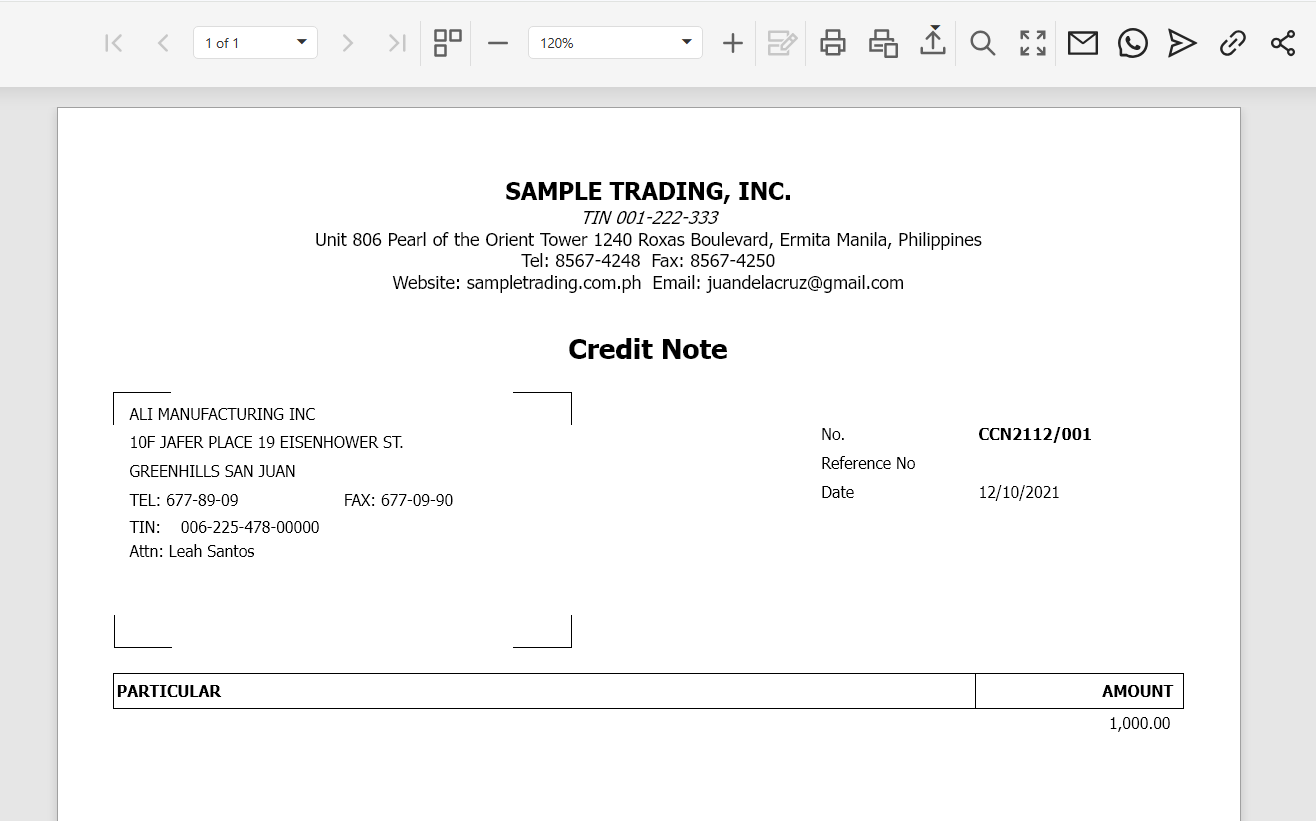Switch to full screen mode
Viewport: 1316px width, 821px height.
1033,43
